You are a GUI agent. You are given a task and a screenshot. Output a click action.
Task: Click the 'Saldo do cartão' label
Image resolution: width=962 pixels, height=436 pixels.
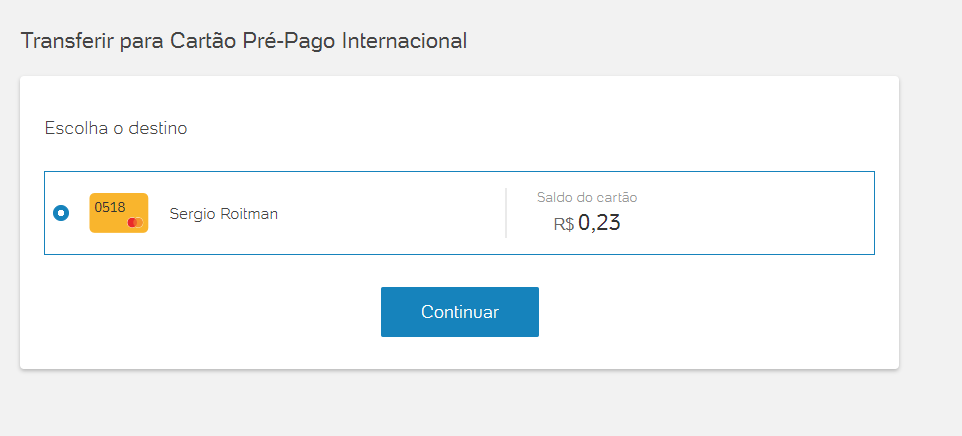click(587, 197)
